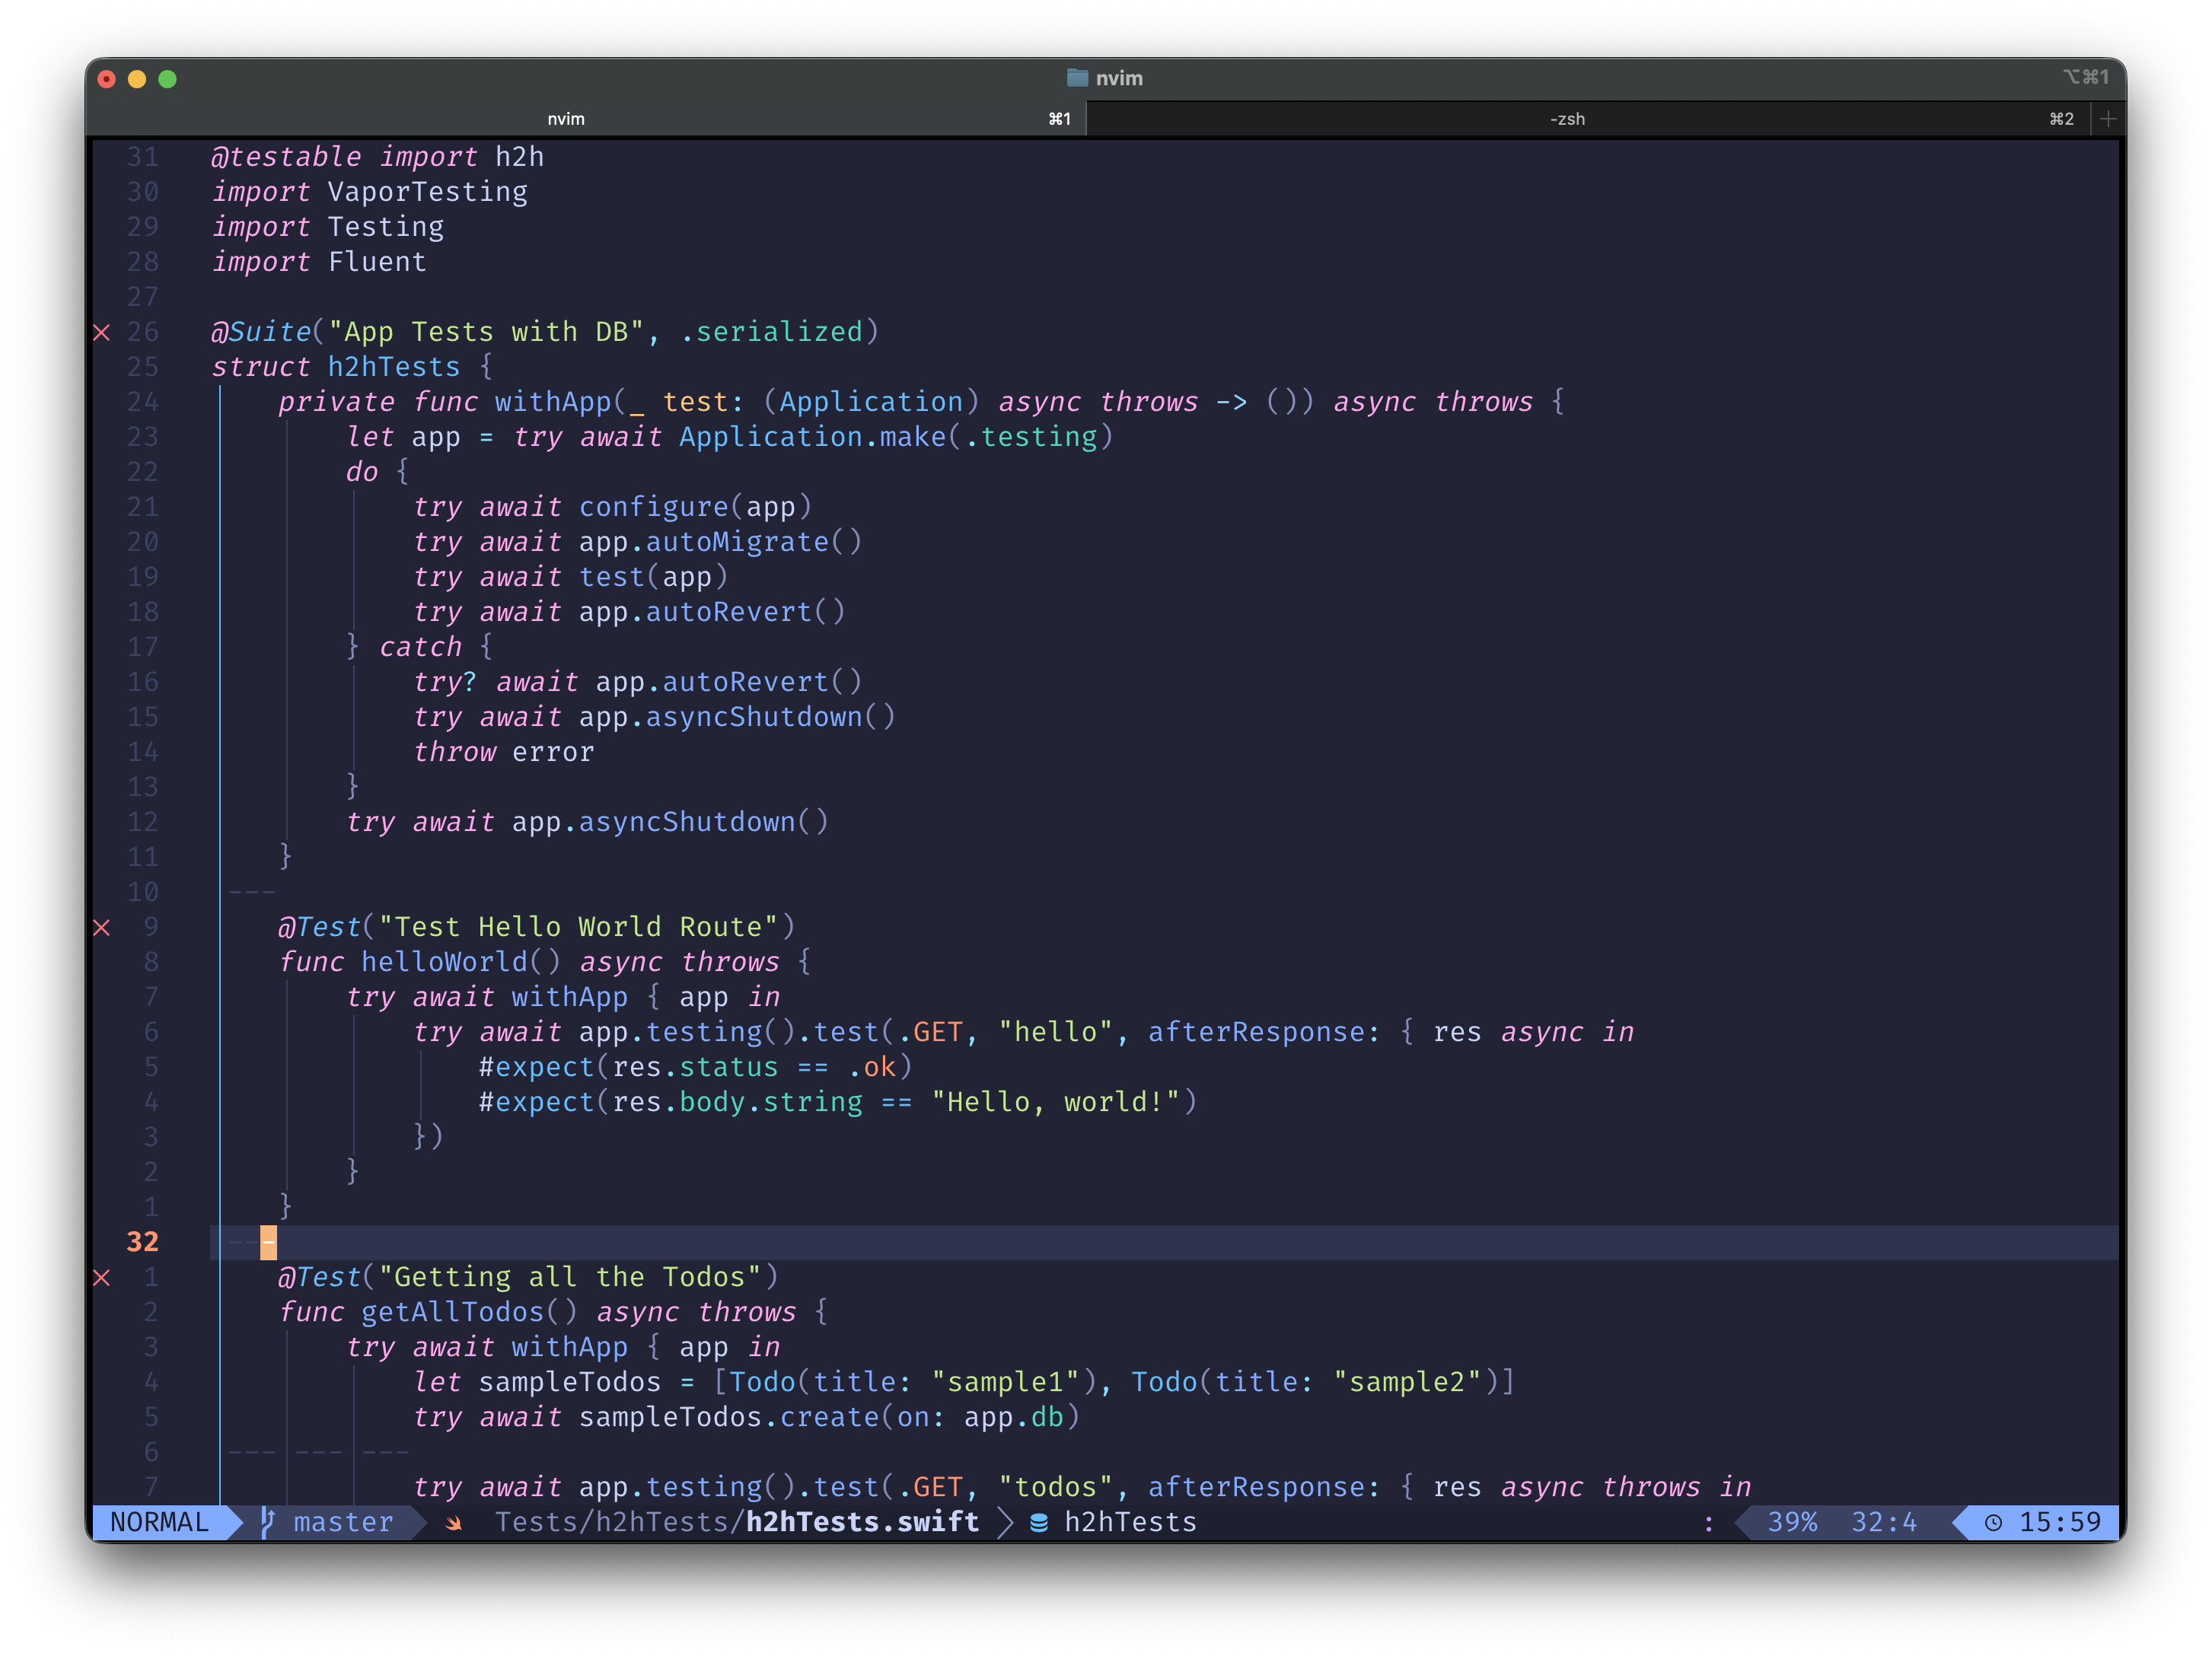2212x1656 pixels.
Task: Click the master branch name in statusline
Action: pos(343,1522)
